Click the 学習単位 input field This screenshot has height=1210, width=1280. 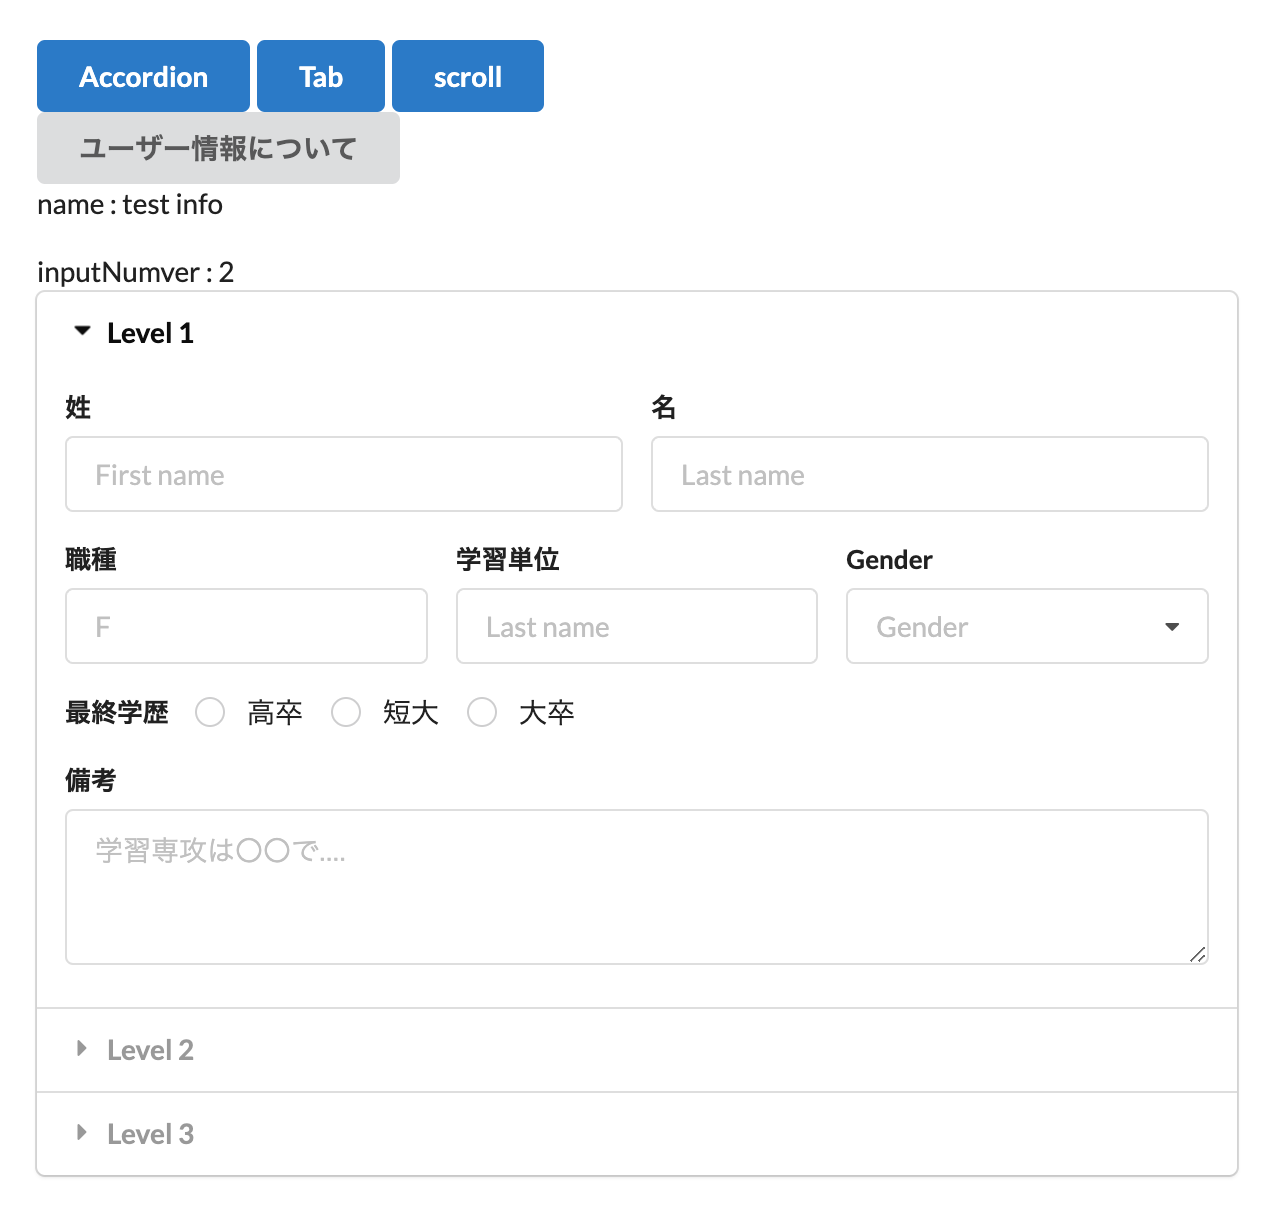coord(636,626)
